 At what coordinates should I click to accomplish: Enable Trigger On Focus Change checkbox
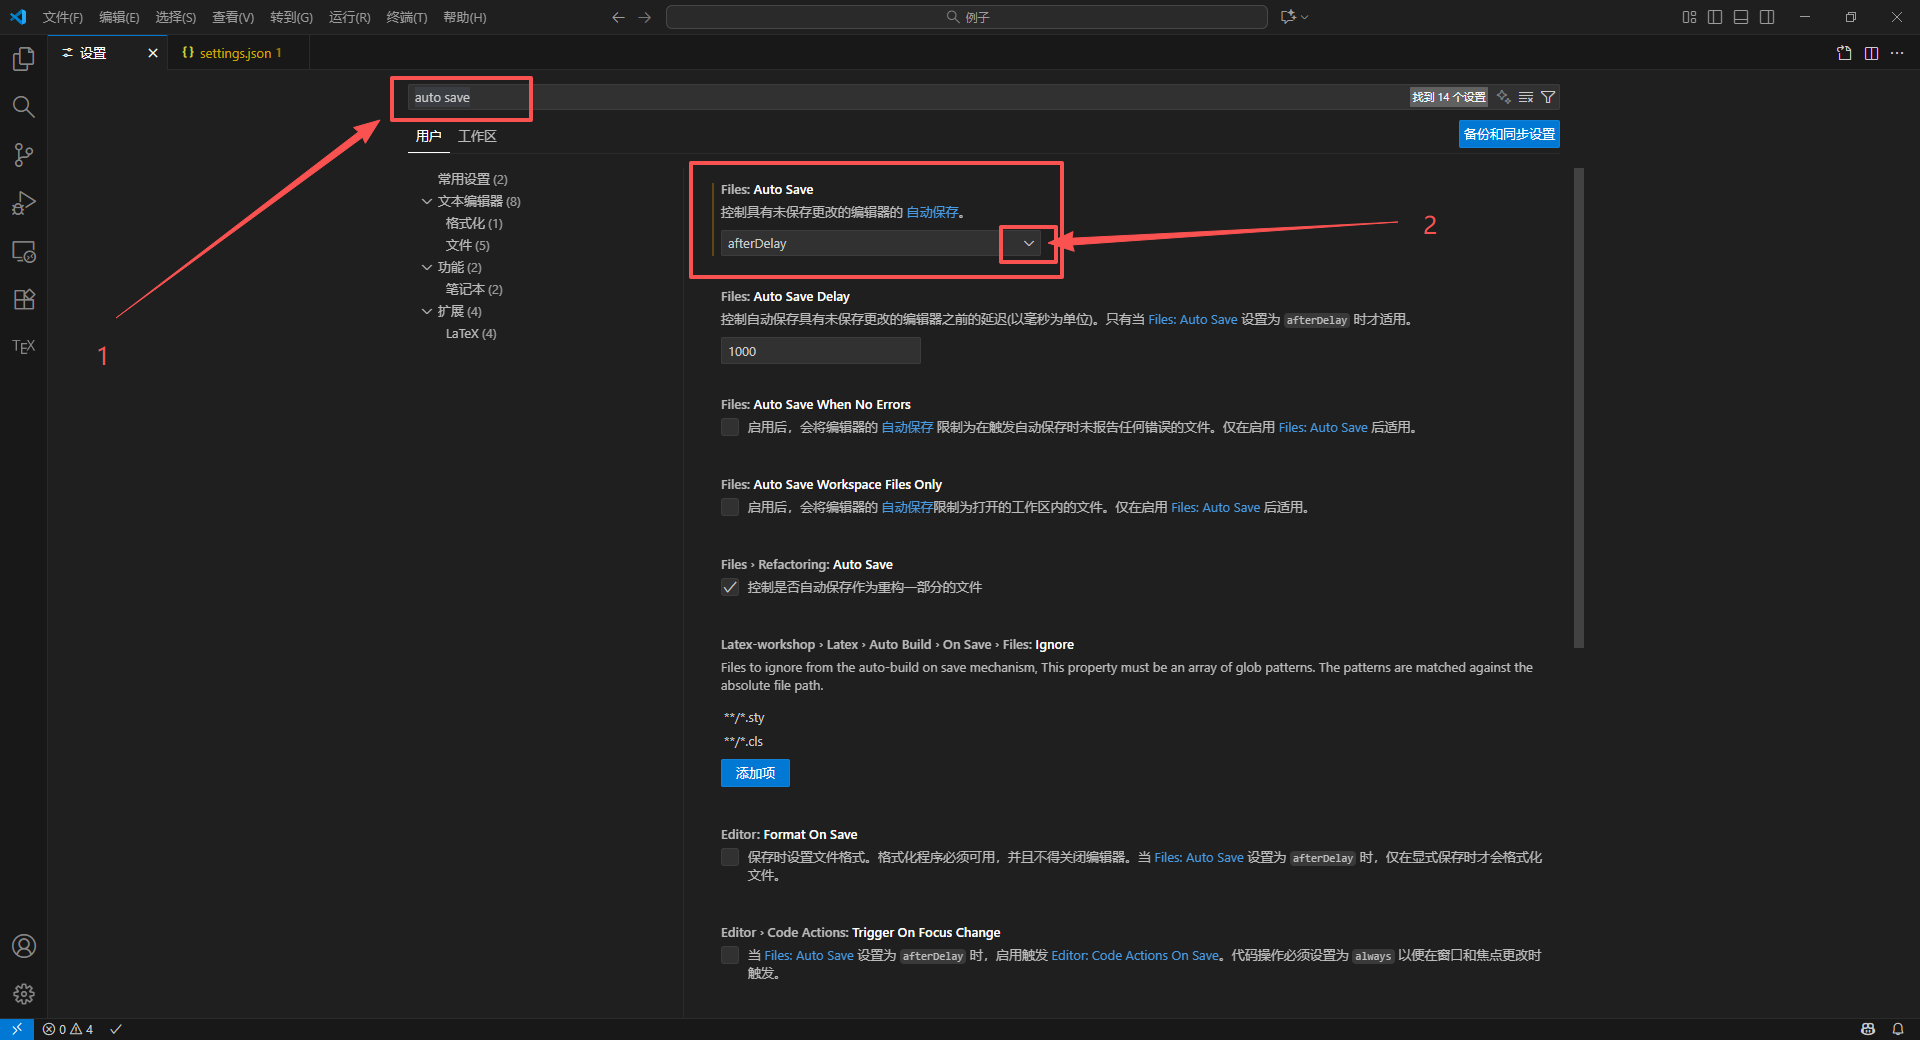click(730, 955)
